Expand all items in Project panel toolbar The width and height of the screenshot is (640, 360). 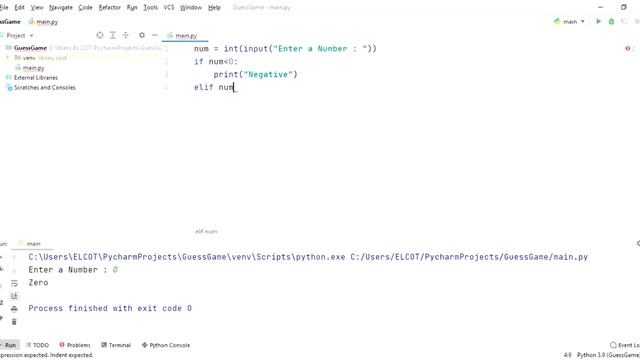coord(113,35)
